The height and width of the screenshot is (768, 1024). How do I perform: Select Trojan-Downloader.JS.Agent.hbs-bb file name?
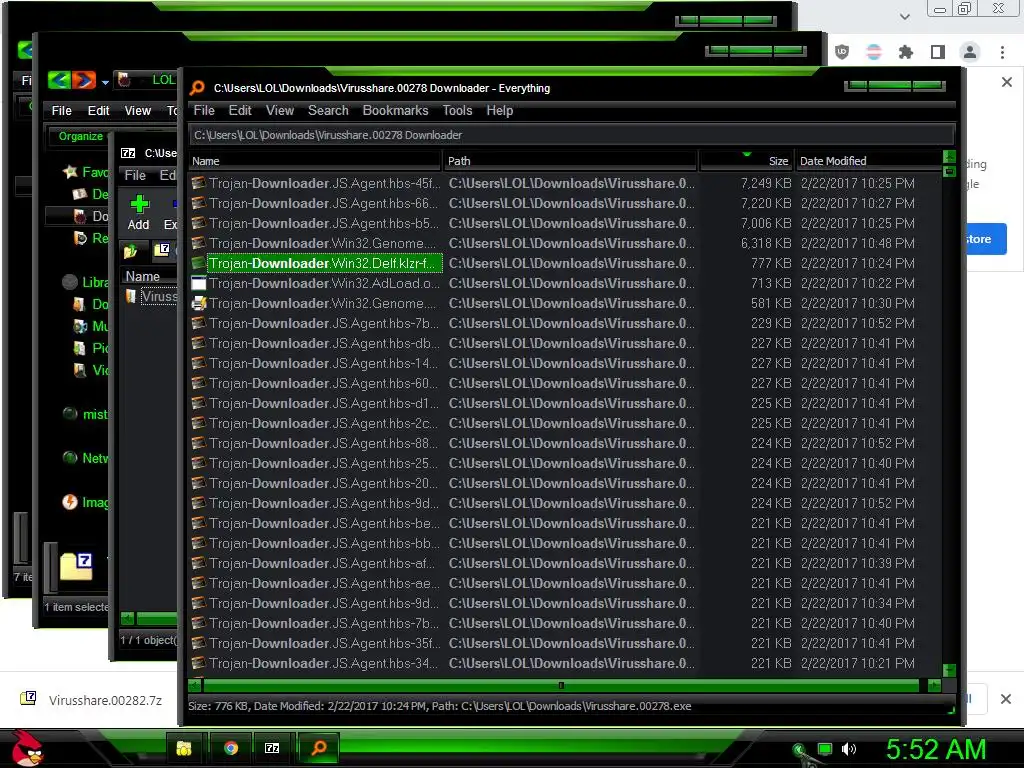(324, 543)
